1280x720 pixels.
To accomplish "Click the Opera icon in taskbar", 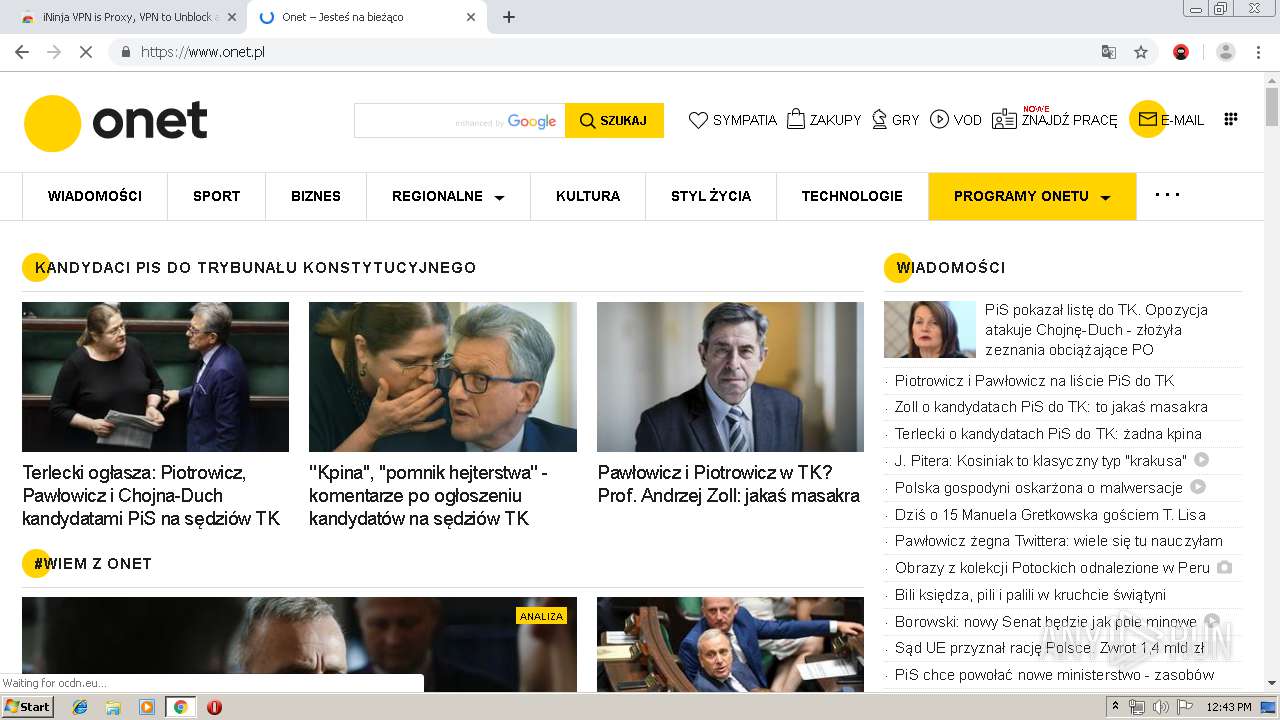I will 214,707.
